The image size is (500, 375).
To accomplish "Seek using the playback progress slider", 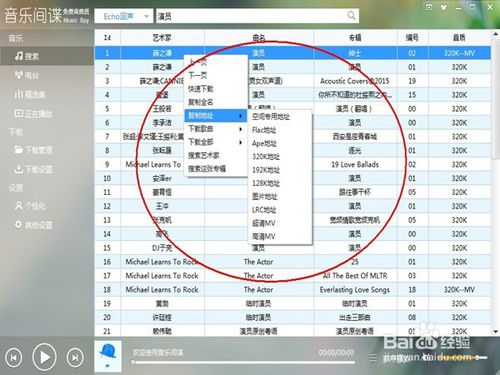I will (x=244, y=363).
